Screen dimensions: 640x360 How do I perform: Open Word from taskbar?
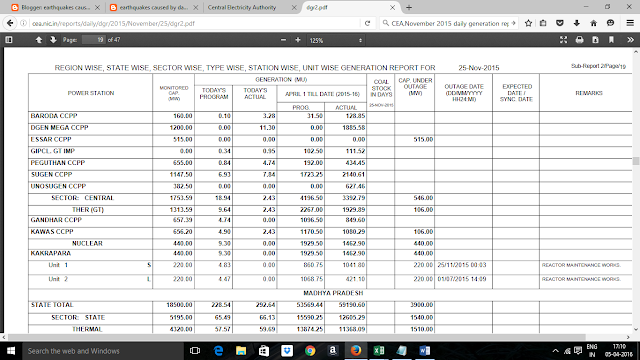424,351
